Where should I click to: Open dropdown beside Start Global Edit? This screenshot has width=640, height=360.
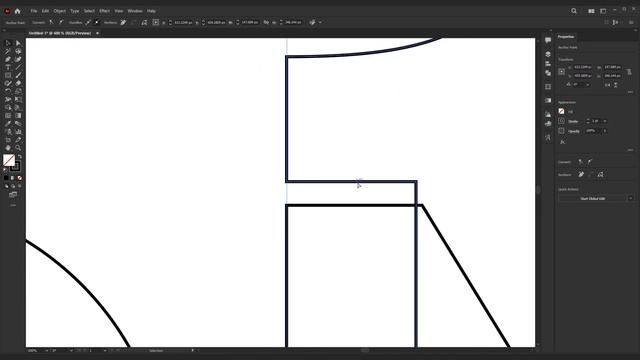pos(631,198)
